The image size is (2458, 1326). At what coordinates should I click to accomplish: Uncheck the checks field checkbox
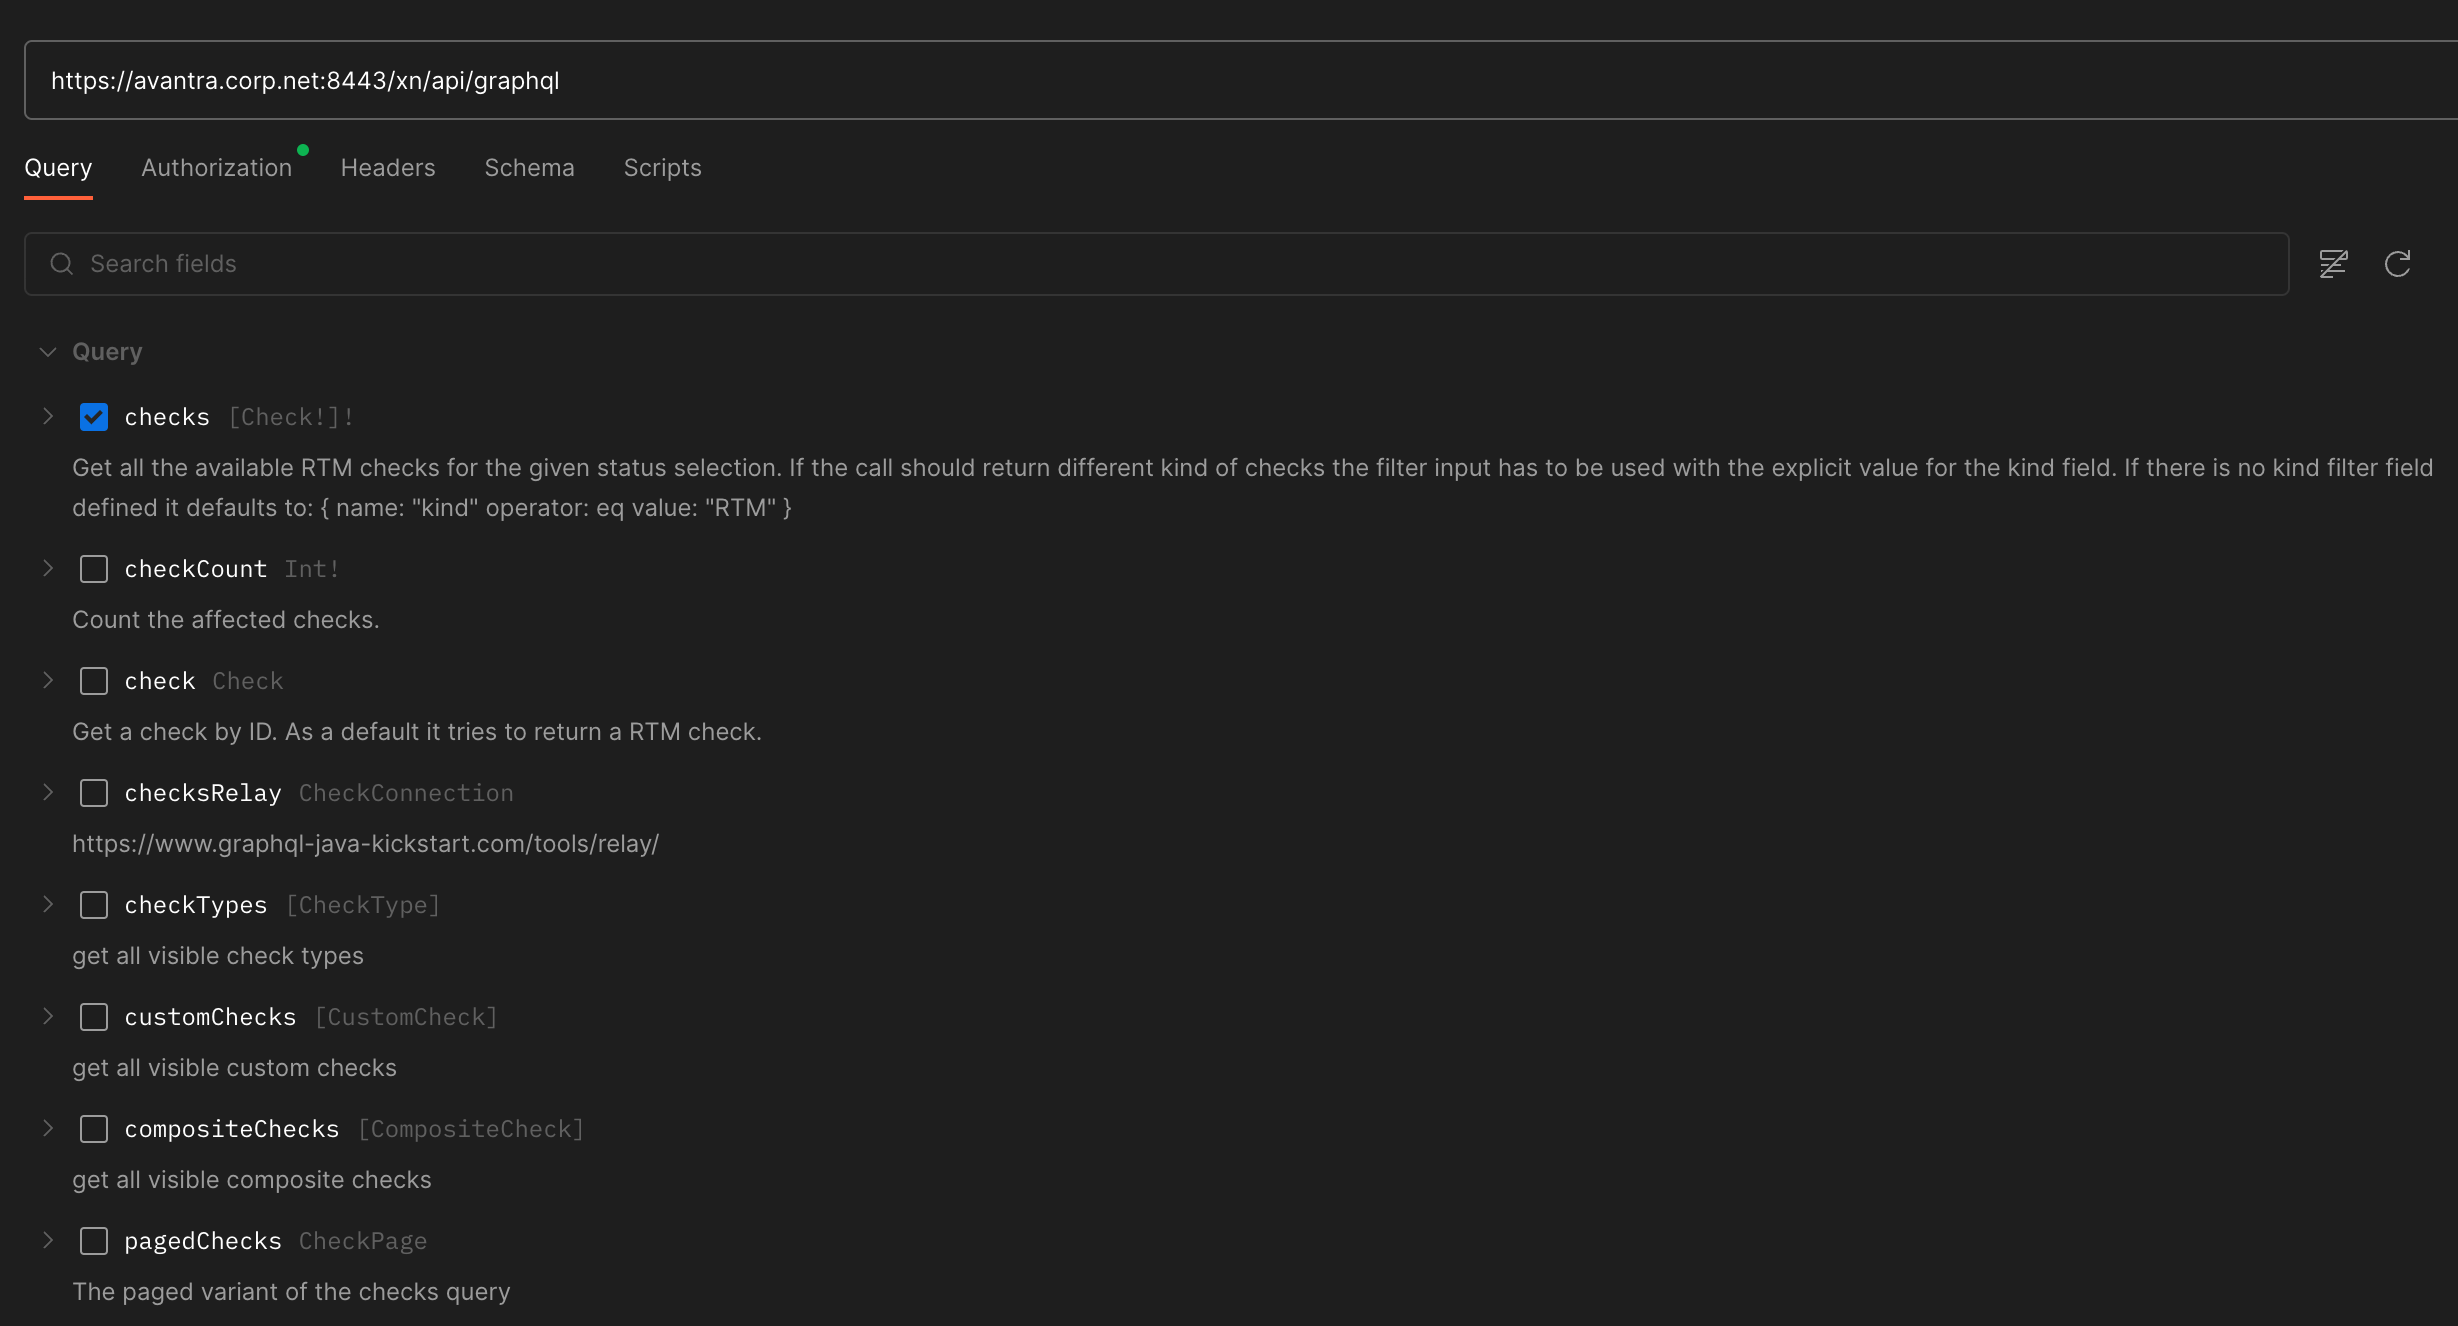point(94,417)
